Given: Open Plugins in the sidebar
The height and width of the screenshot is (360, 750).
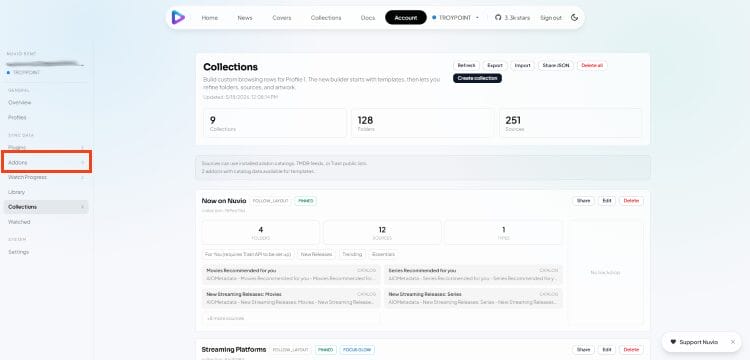Looking at the screenshot, I should coord(46,147).
